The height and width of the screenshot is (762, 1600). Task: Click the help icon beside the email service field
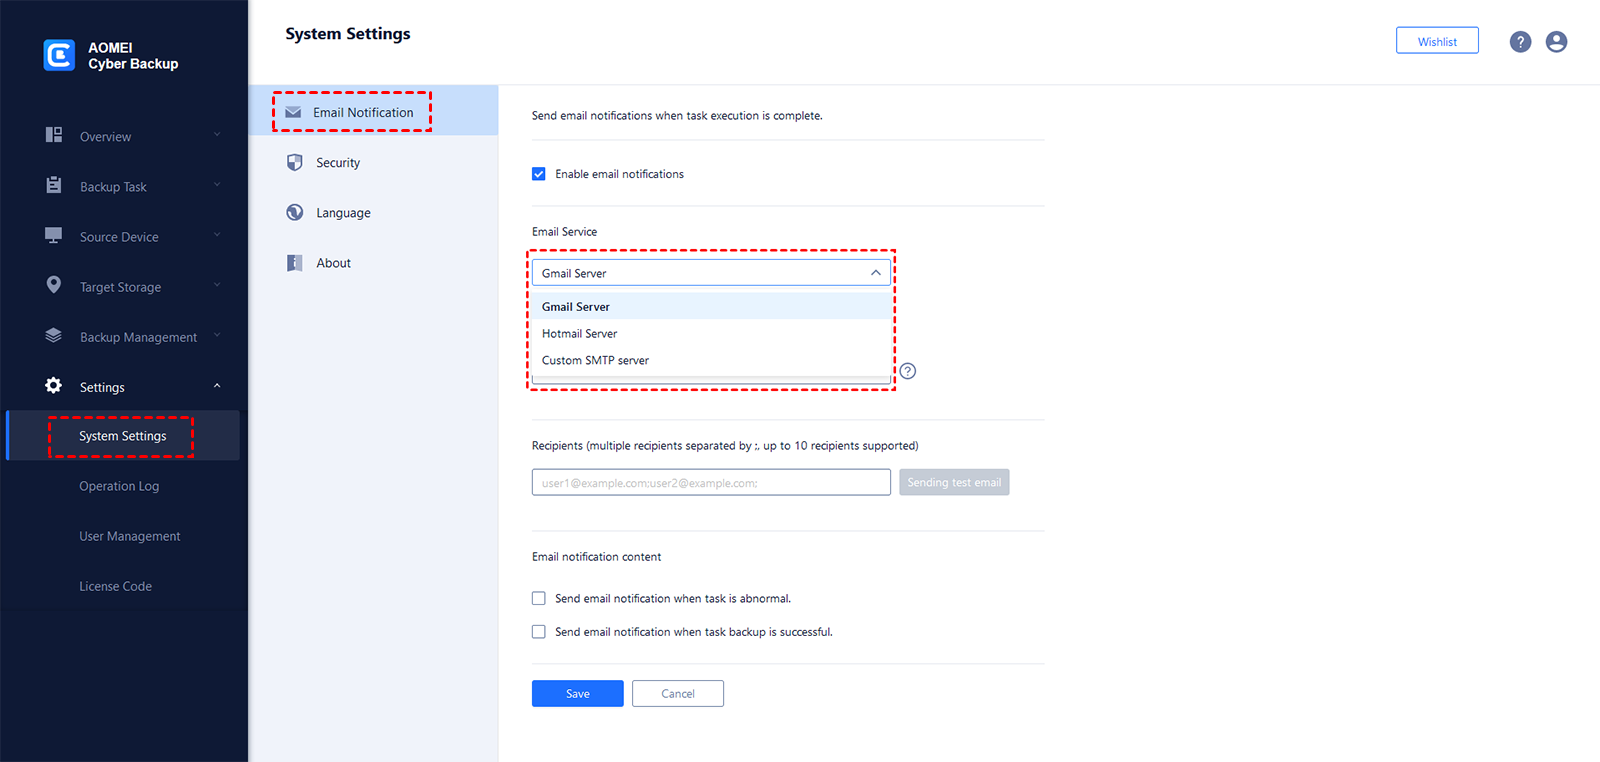point(908,371)
